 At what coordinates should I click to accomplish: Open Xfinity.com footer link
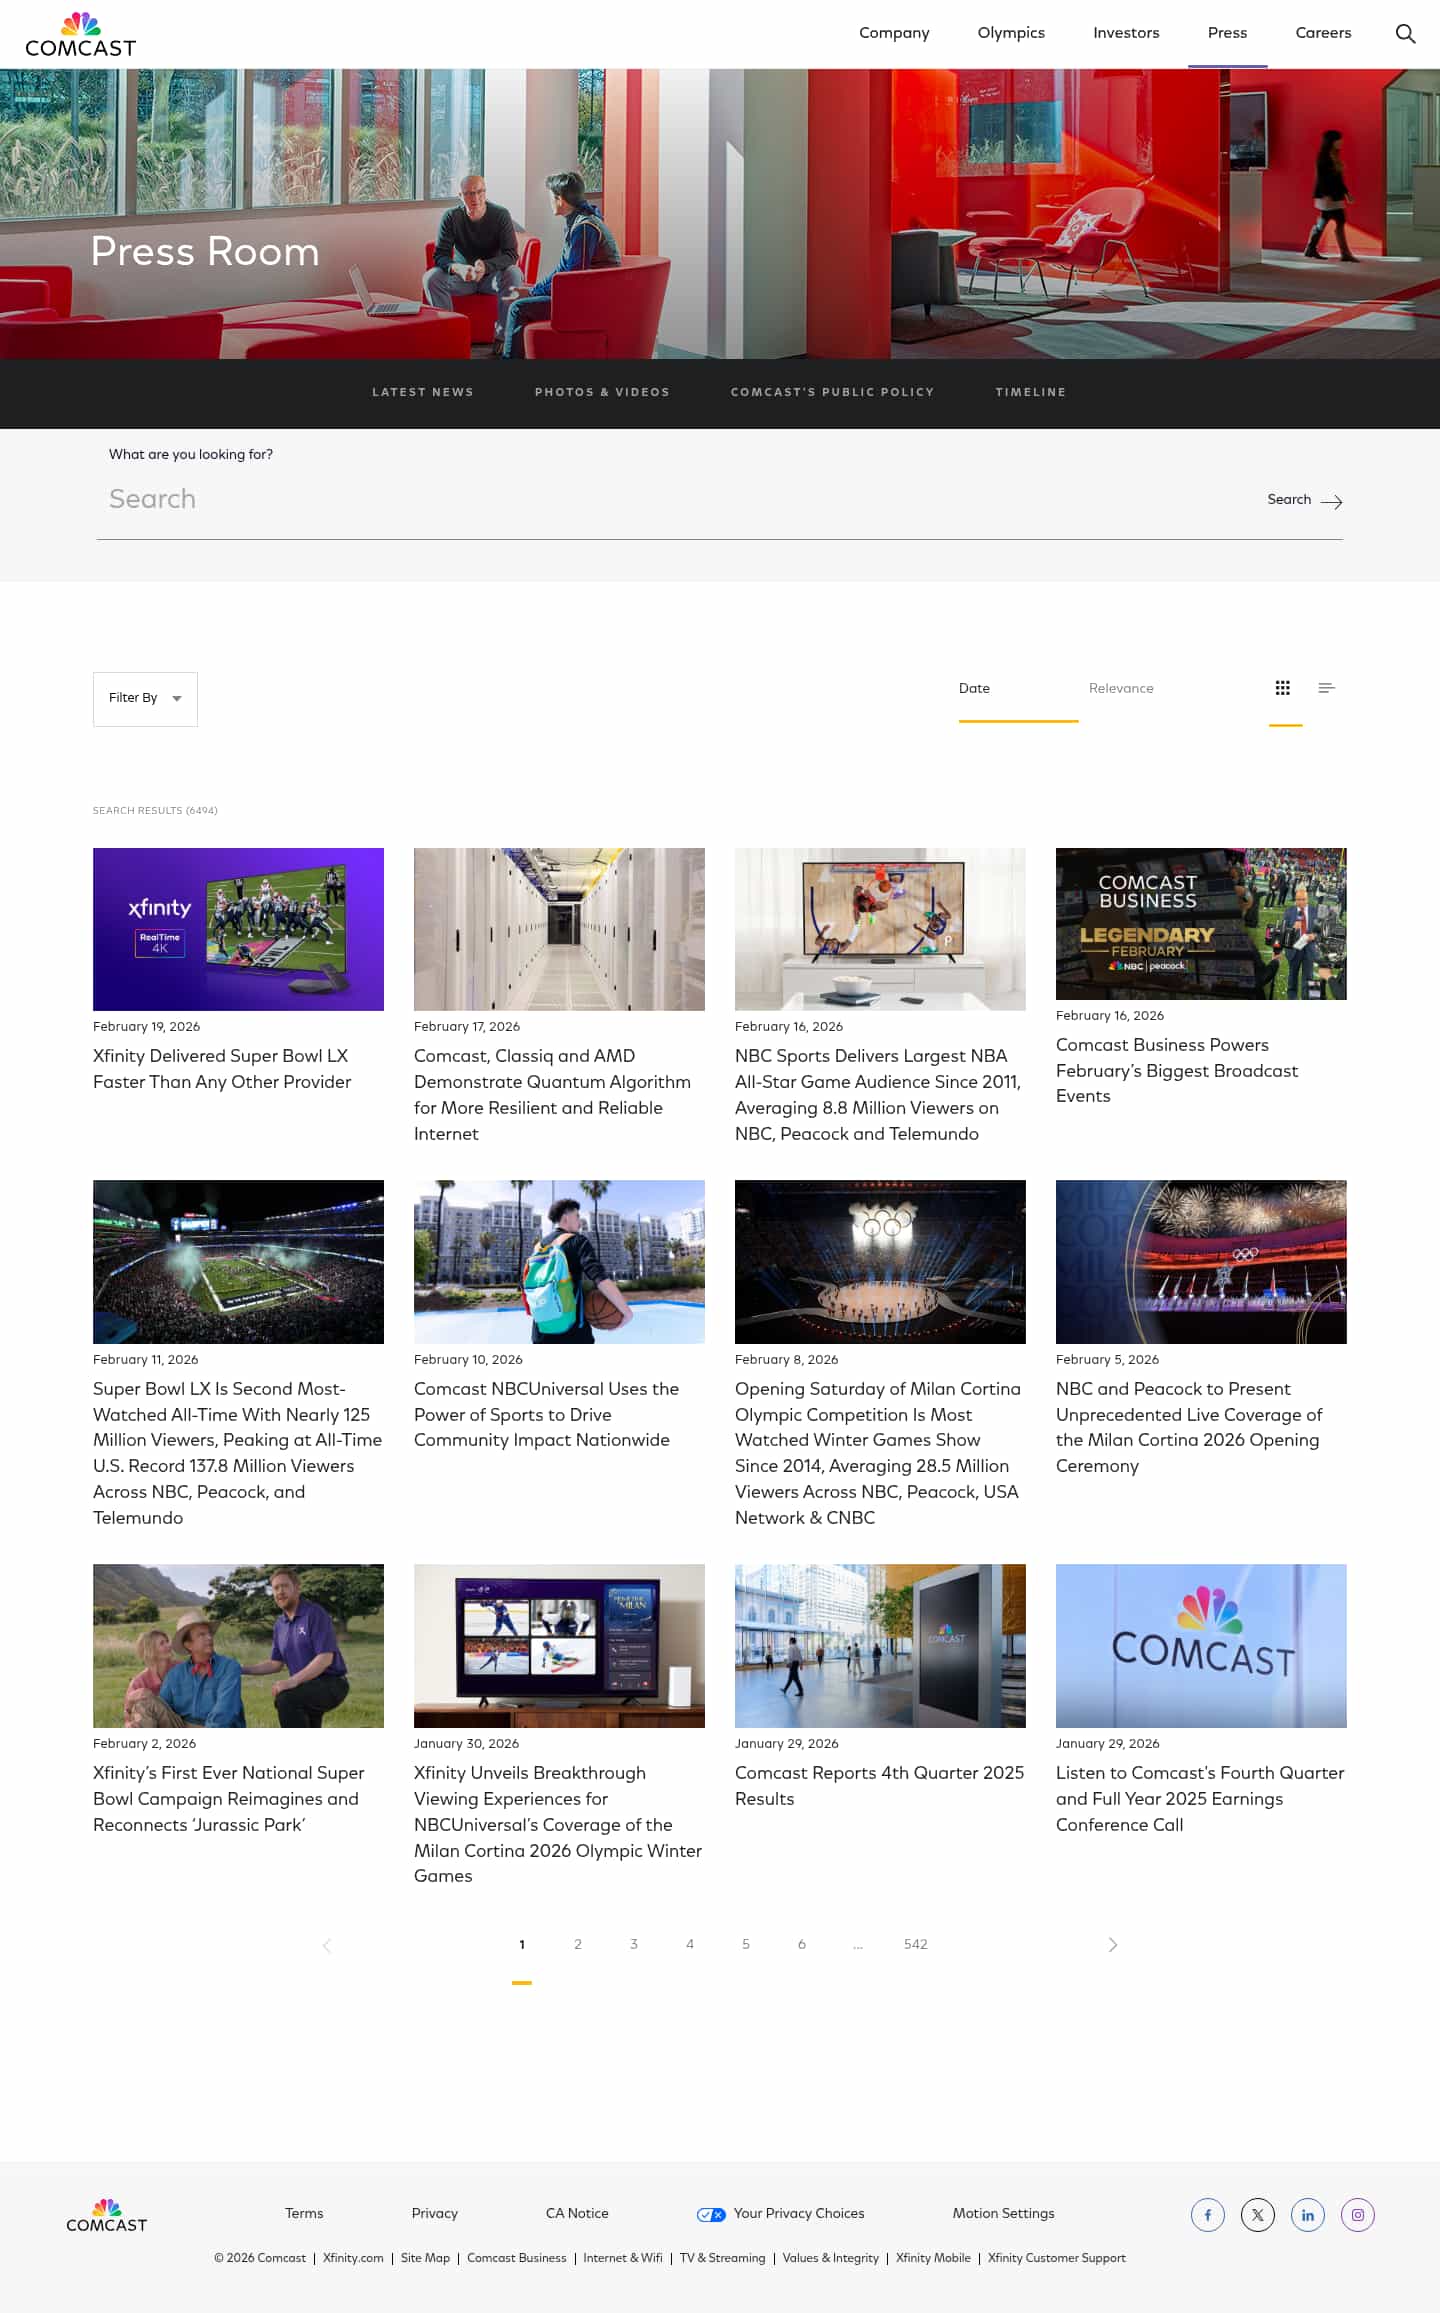(x=353, y=2258)
